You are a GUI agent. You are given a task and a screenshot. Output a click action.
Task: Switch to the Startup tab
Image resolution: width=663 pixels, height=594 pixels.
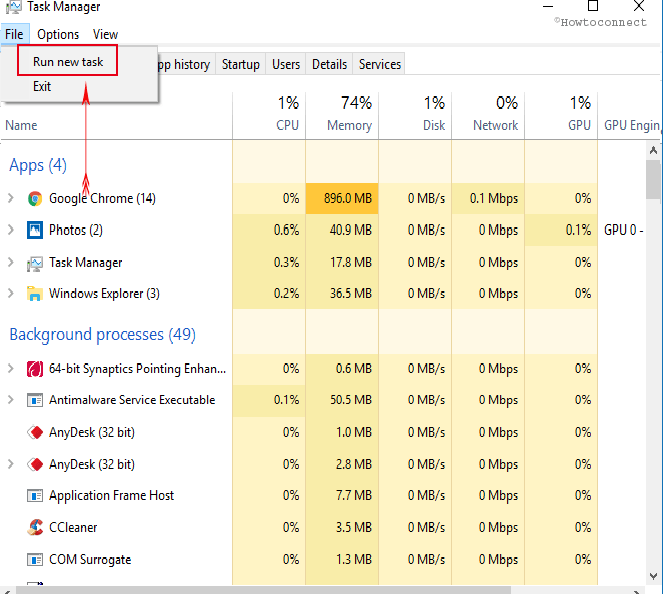[241, 64]
